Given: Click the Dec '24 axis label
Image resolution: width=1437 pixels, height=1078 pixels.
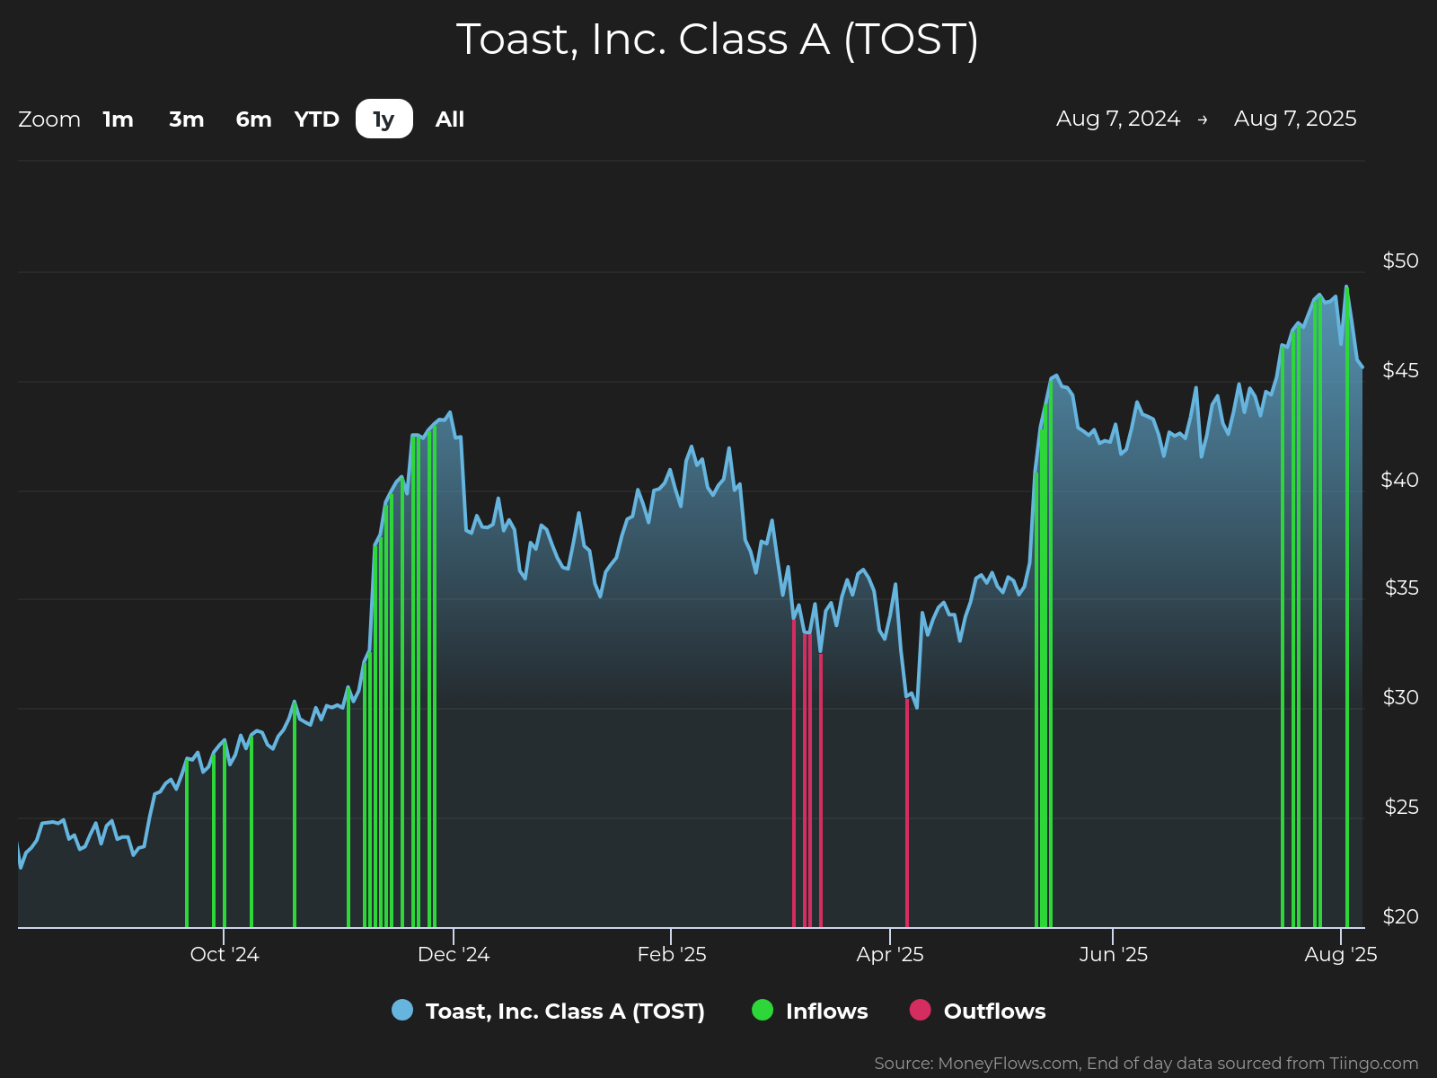Looking at the screenshot, I should point(453,954).
